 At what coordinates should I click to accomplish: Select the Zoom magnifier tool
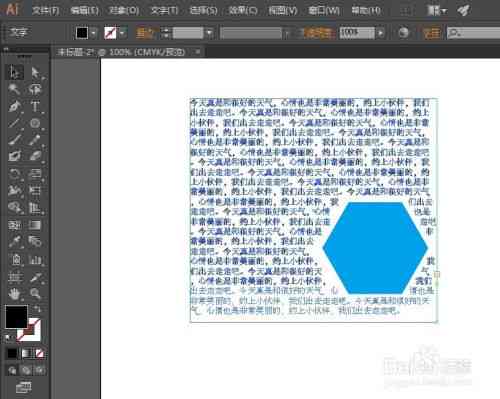[x=35, y=294]
